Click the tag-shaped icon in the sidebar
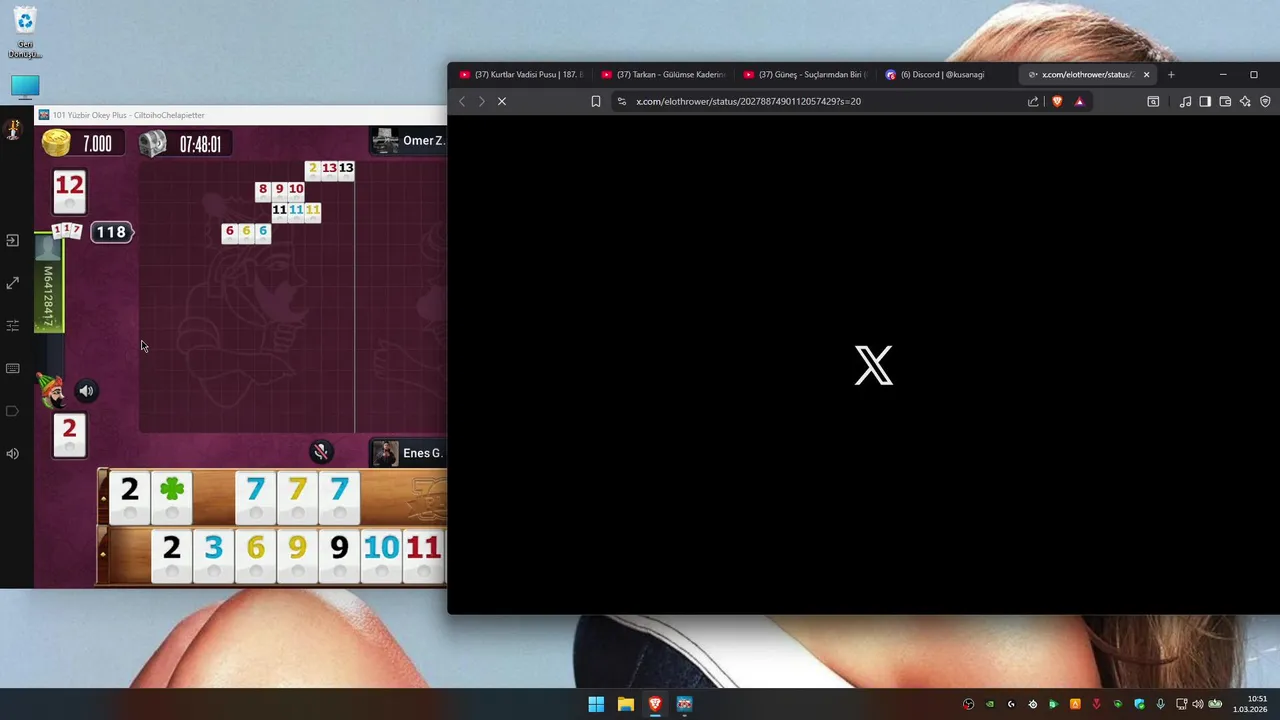 [12, 411]
